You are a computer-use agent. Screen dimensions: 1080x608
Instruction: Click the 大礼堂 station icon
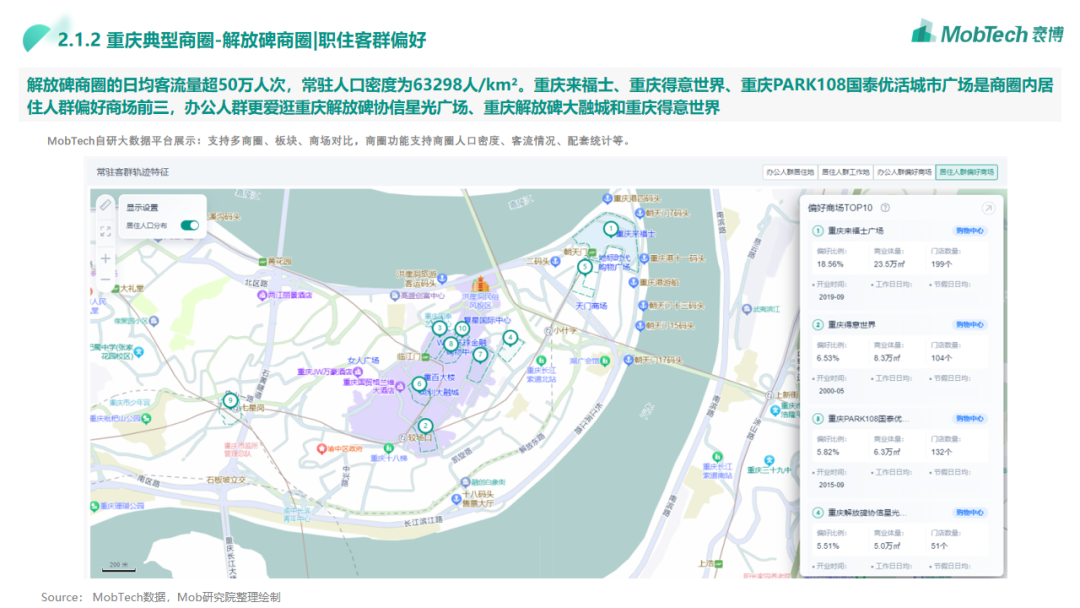pyautogui.click(x=115, y=289)
